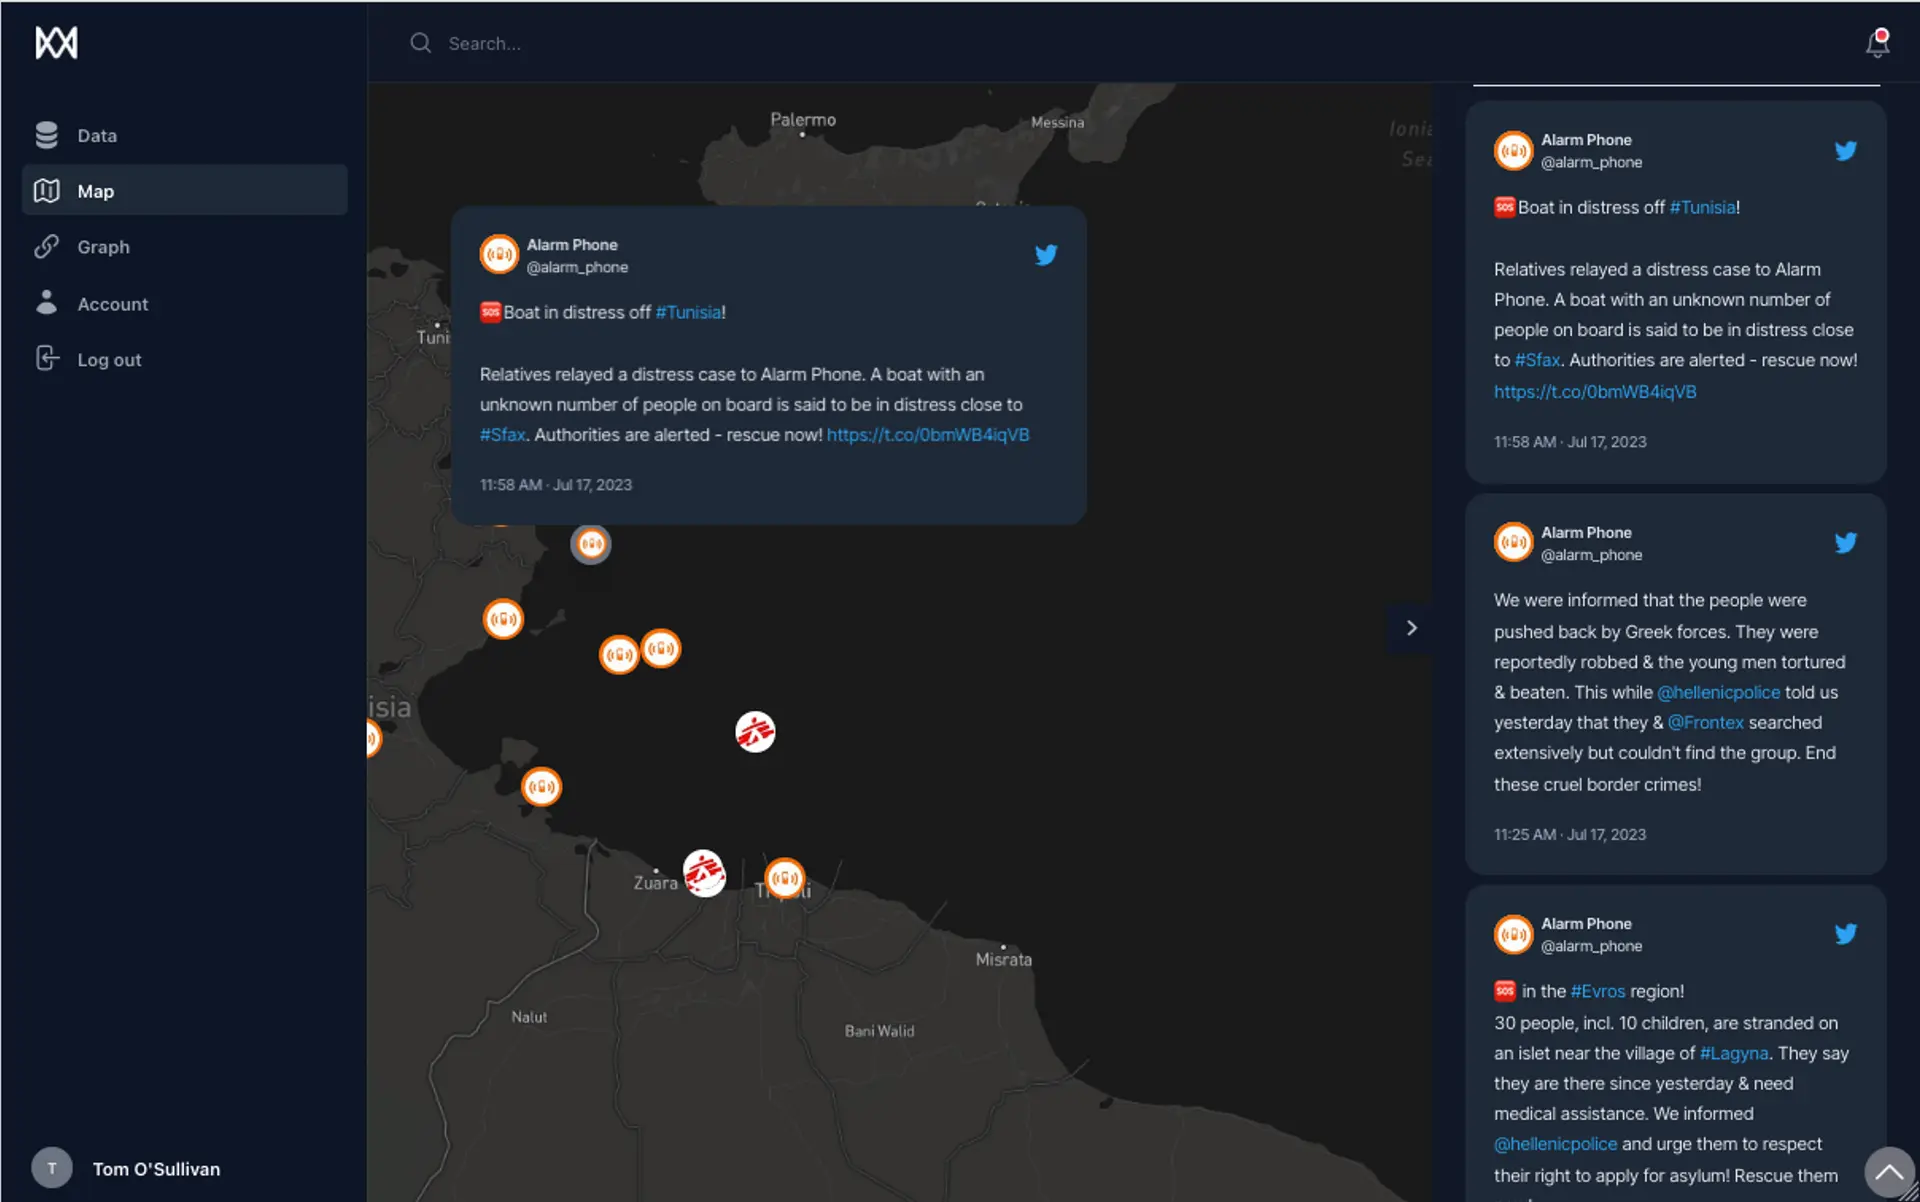Click the scroll-to-top arrow button

click(x=1888, y=1170)
